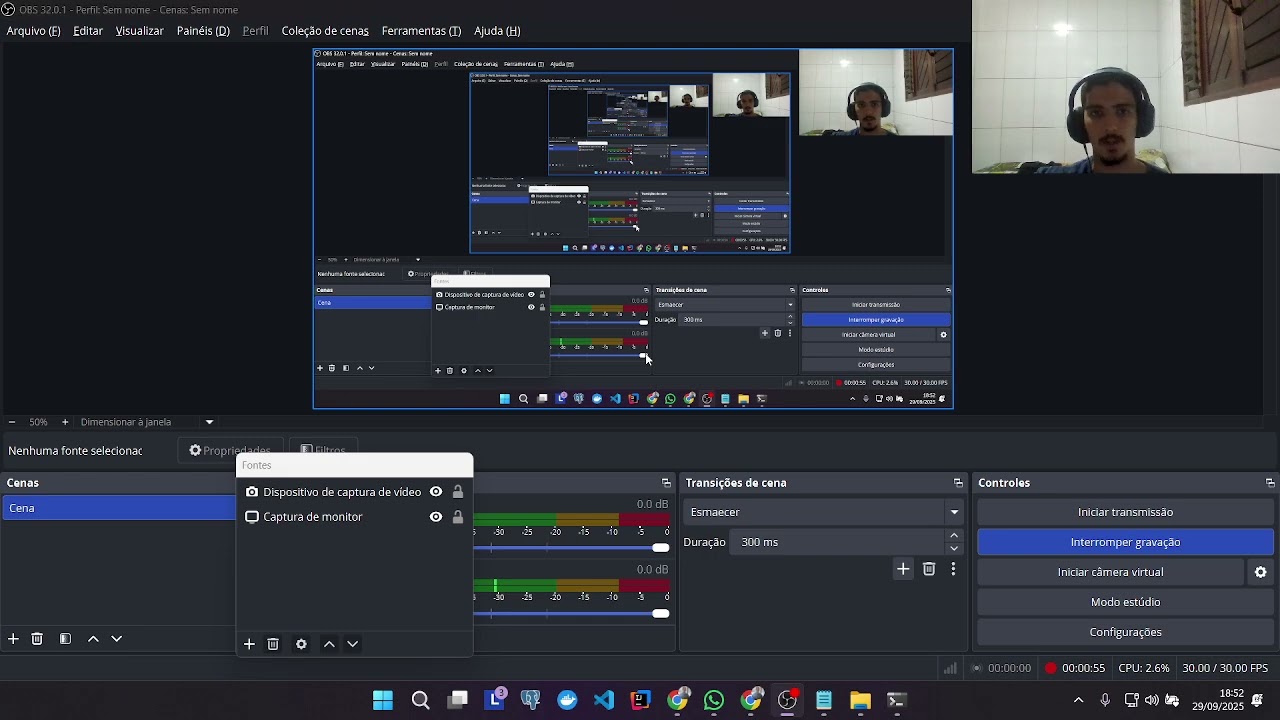This screenshot has width=1280, height=720.
Task: Move scene down in Cenas panel
Action: (x=117, y=639)
